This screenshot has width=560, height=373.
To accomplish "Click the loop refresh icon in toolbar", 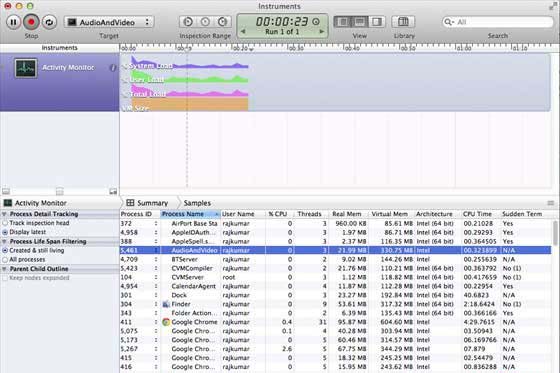I will click(x=49, y=22).
